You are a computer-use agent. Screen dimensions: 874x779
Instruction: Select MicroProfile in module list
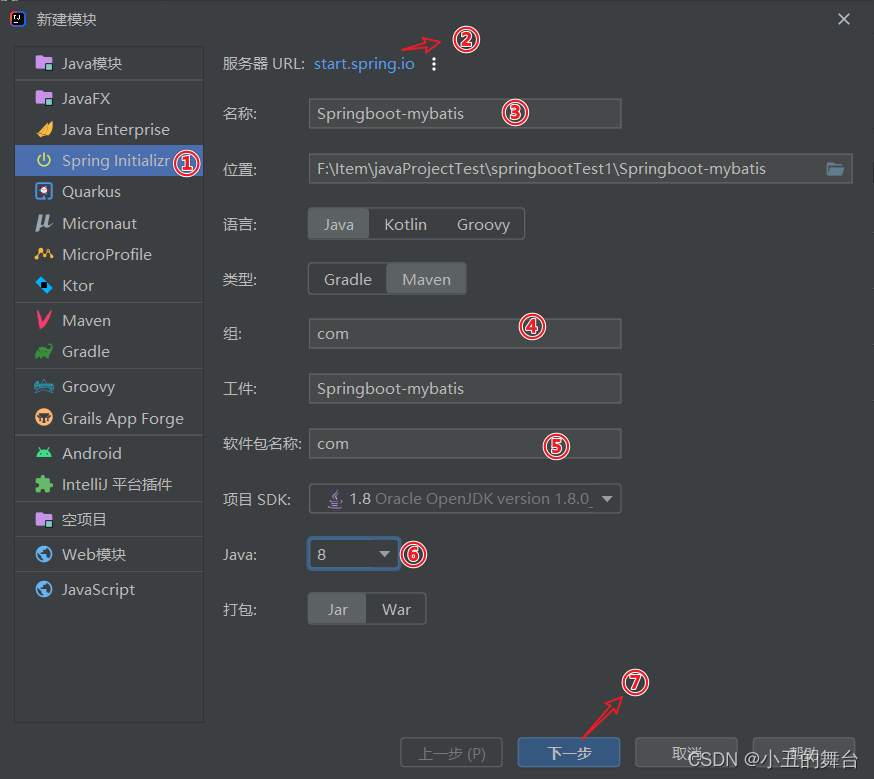click(x=109, y=254)
